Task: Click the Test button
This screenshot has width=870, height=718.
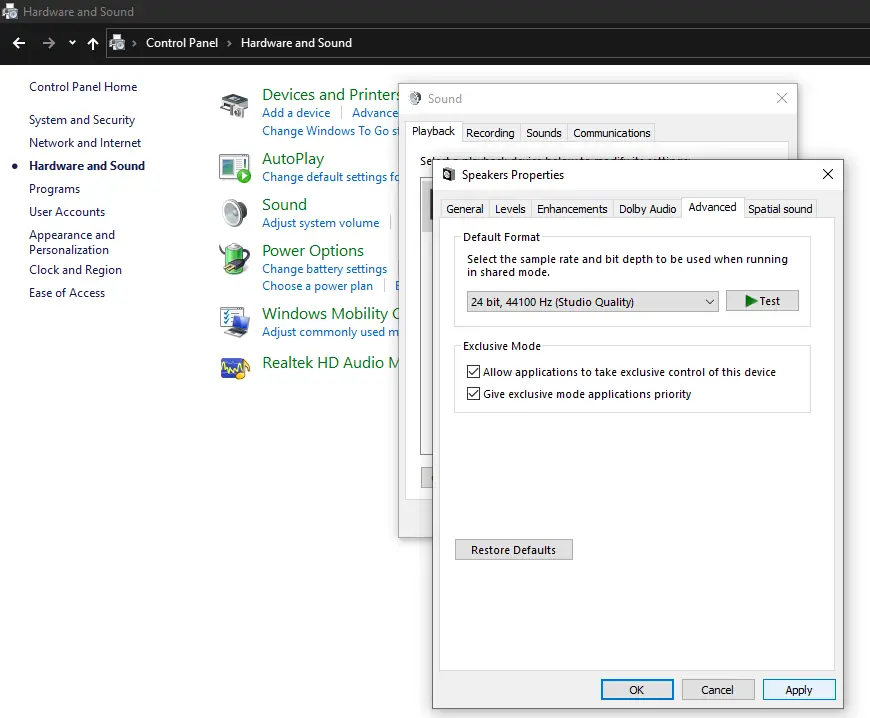Action: pyautogui.click(x=762, y=301)
